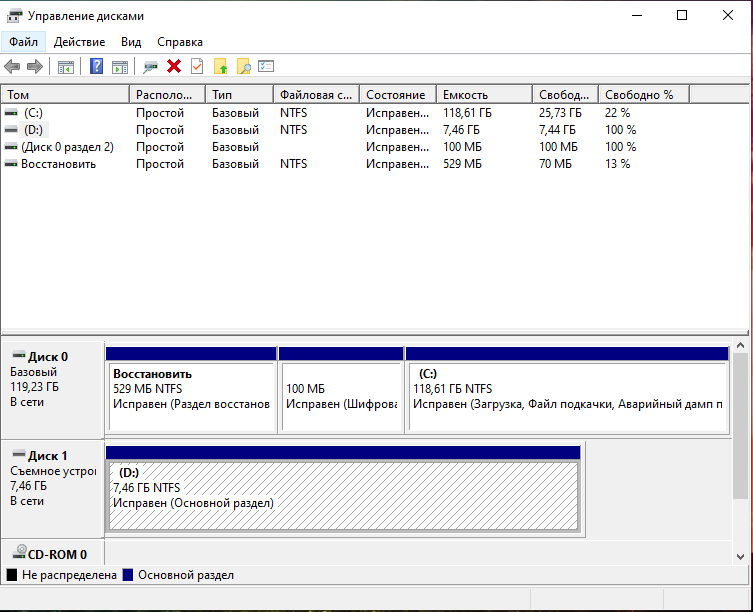Select the (C:) 118,61 ГБ NTFS partition block

567,390
